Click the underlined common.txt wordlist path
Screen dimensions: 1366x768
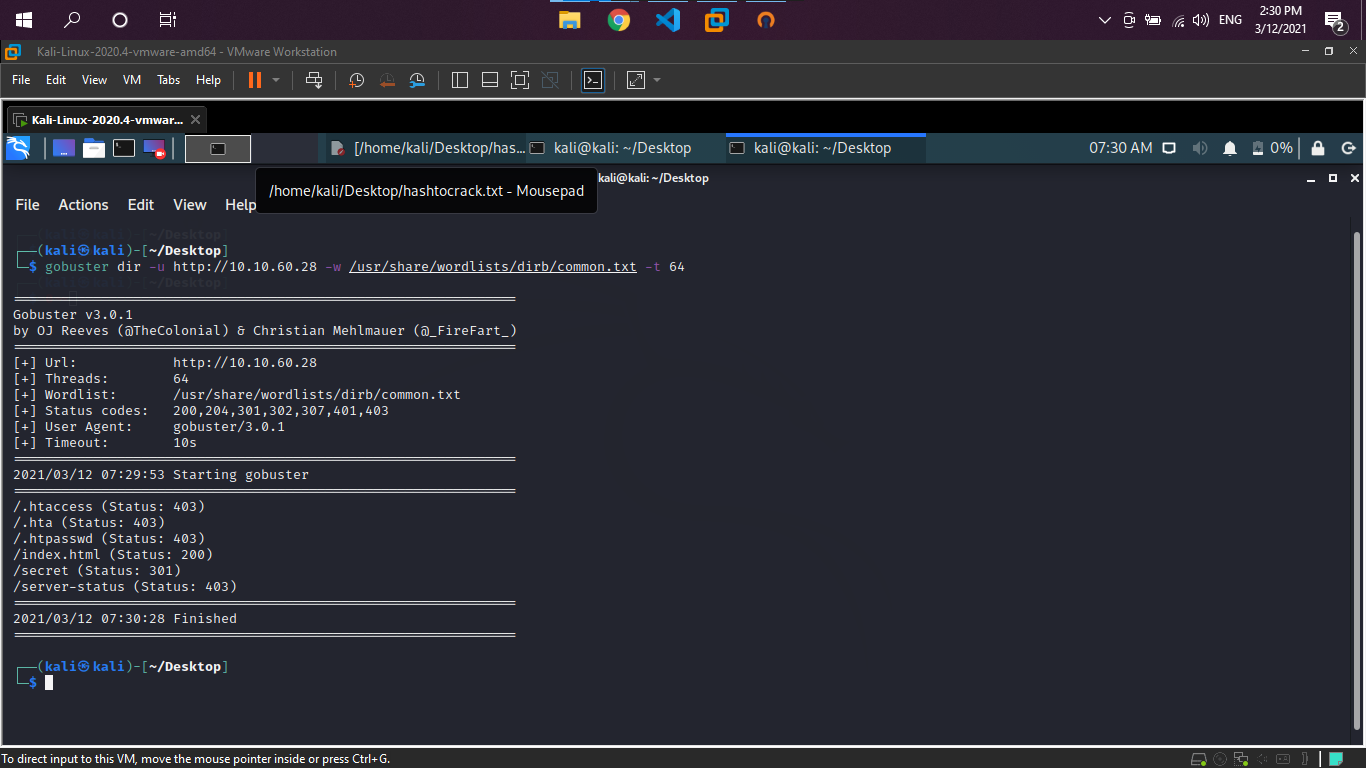tap(493, 267)
